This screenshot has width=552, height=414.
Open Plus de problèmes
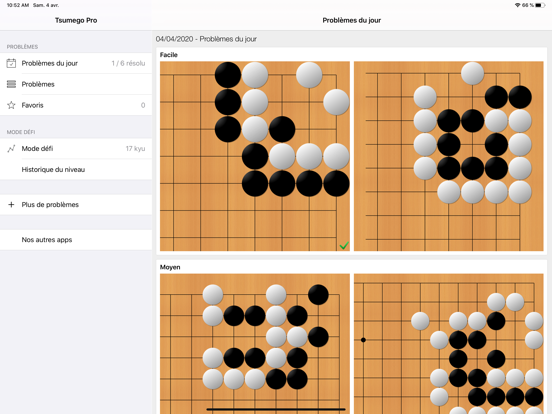76,205
